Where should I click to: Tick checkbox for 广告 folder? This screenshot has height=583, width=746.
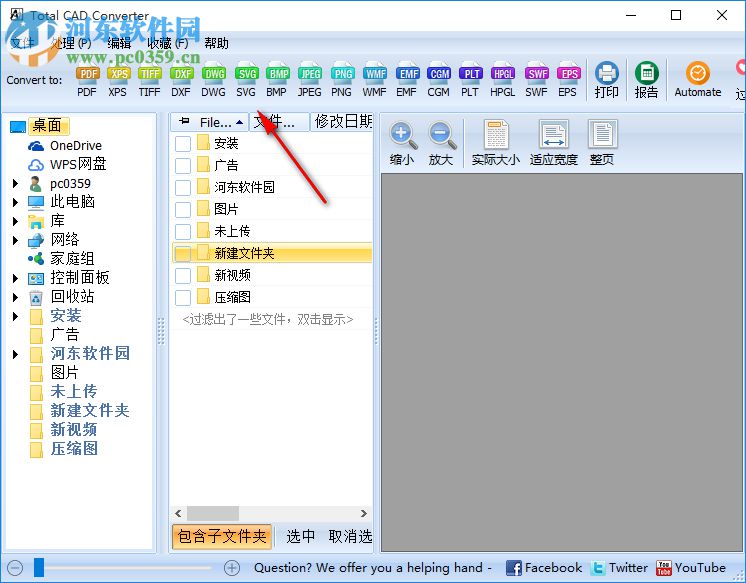point(183,166)
